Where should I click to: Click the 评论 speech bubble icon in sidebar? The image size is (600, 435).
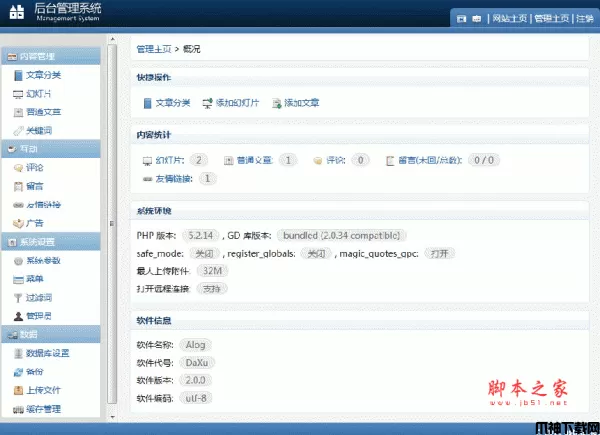tap(18, 168)
